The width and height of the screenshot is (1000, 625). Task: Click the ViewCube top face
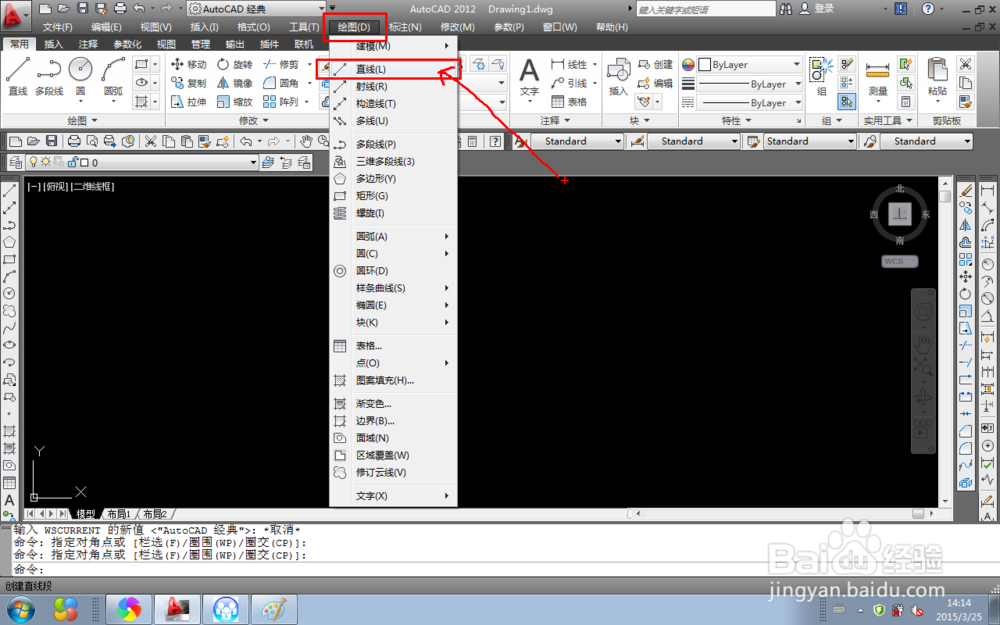(899, 214)
